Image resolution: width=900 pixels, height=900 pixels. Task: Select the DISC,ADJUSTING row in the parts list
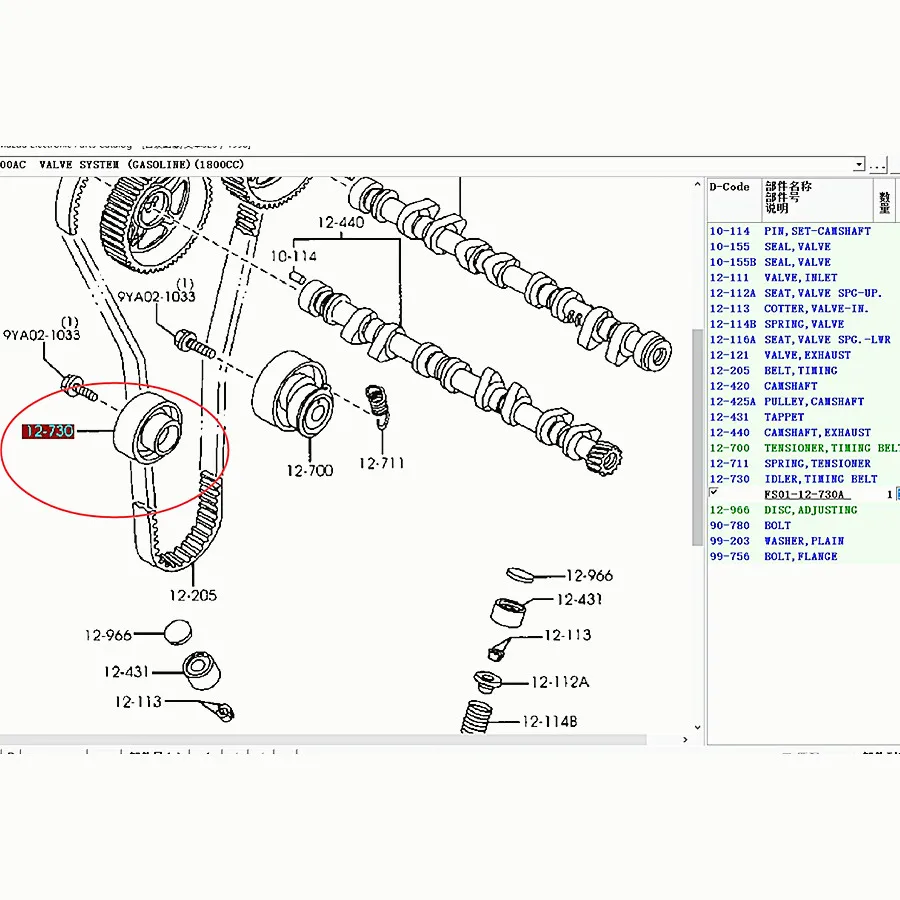point(803,510)
